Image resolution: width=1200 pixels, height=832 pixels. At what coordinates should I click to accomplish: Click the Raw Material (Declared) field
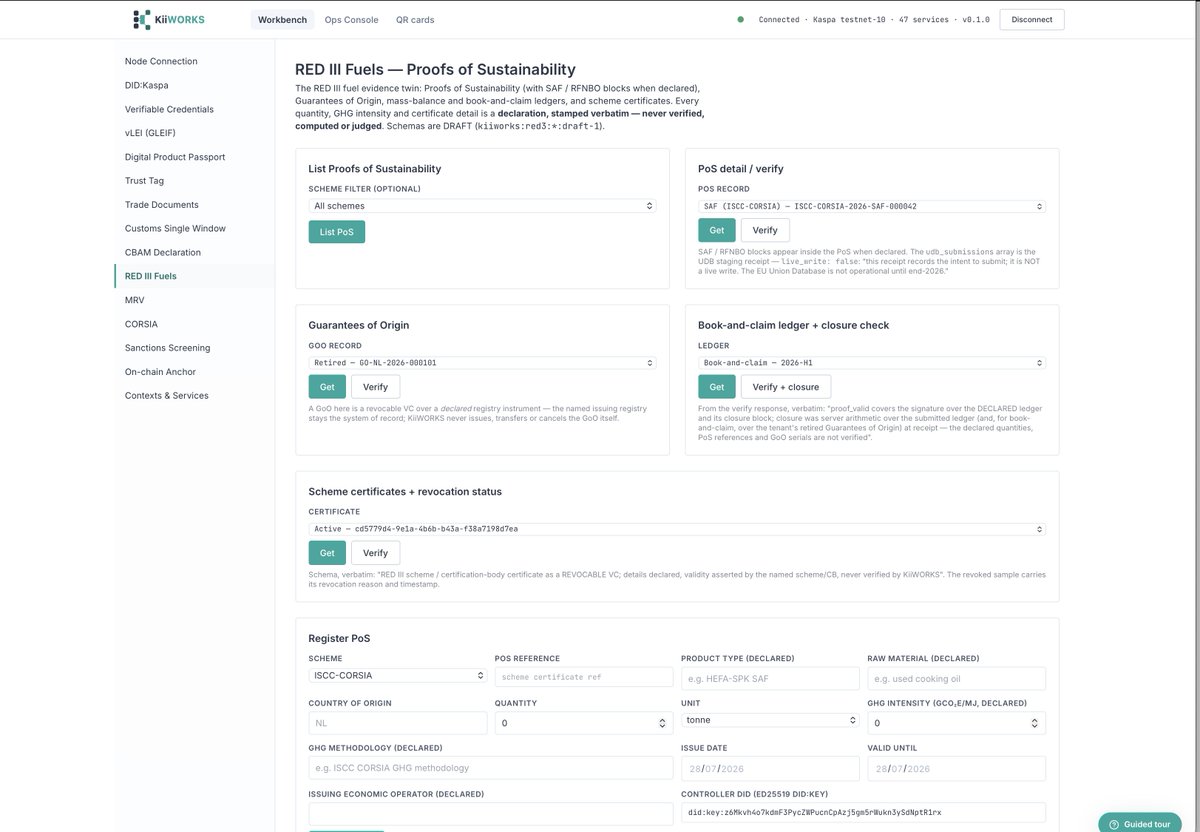[x=957, y=679]
